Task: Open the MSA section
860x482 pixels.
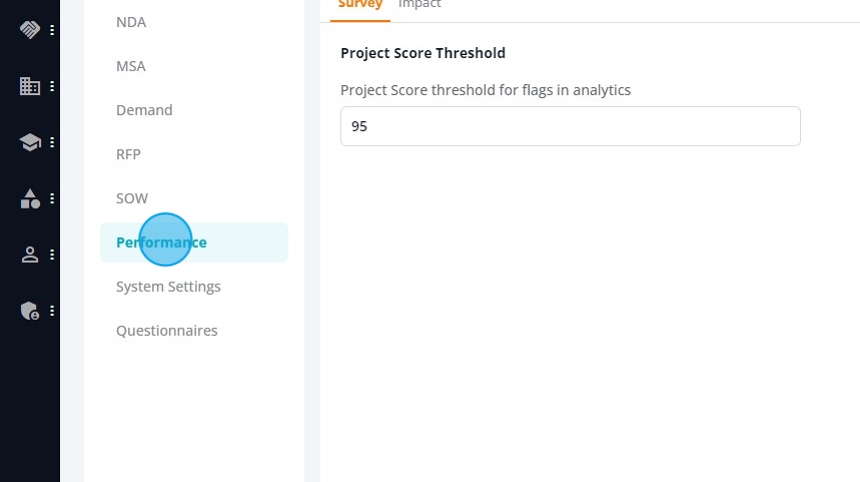Action: click(131, 66)
